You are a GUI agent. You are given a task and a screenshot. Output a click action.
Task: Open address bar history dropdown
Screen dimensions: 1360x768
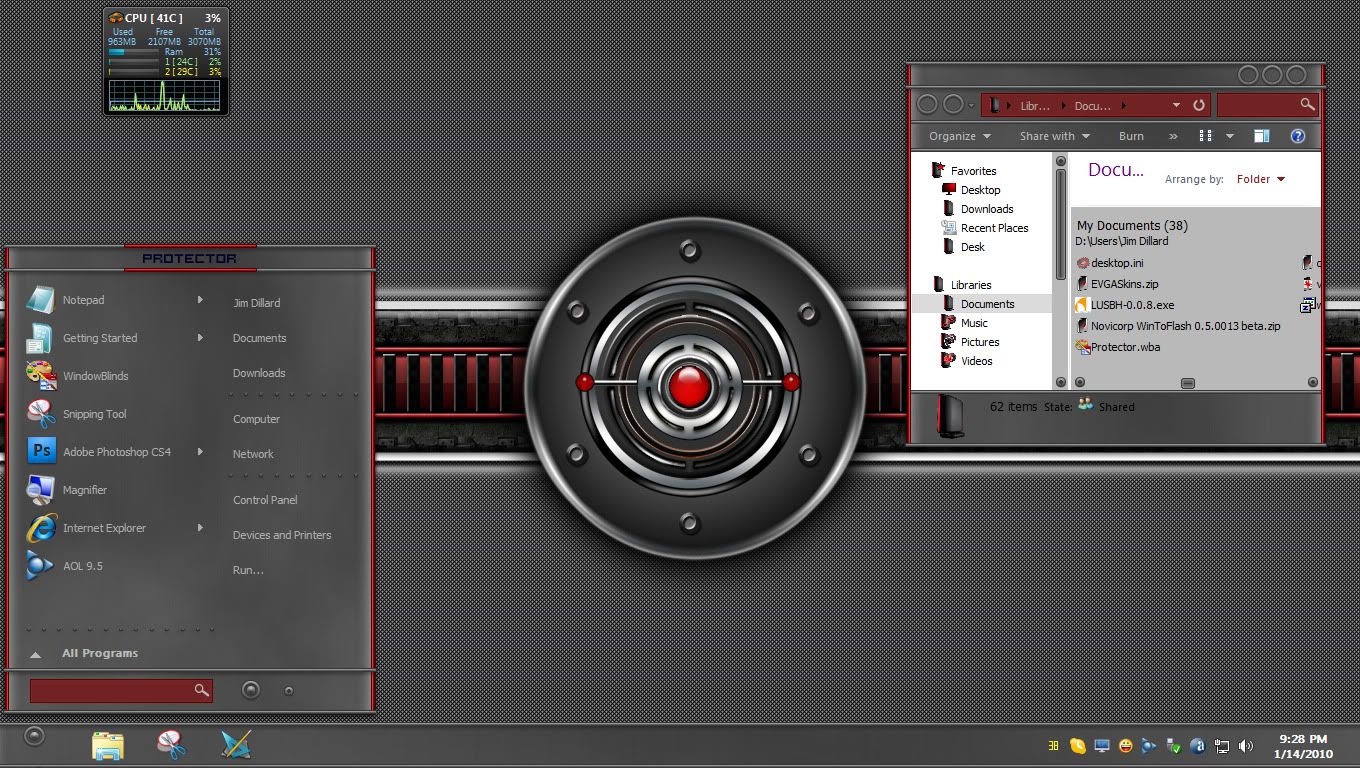(1176, 105)
